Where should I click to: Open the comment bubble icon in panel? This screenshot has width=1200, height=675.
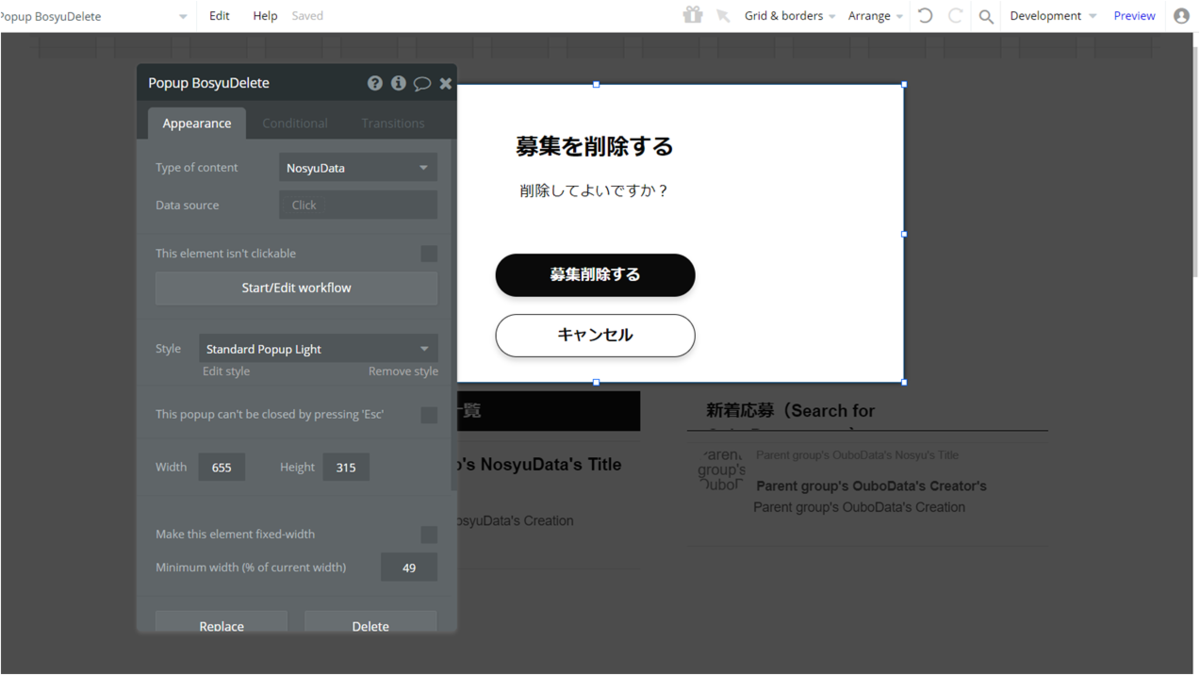coord(422,83)
